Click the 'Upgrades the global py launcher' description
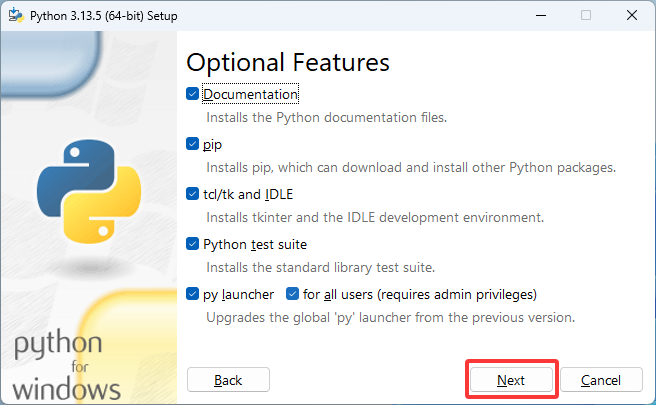The height and width of the screenshot is (405, 656). (390, 317)
